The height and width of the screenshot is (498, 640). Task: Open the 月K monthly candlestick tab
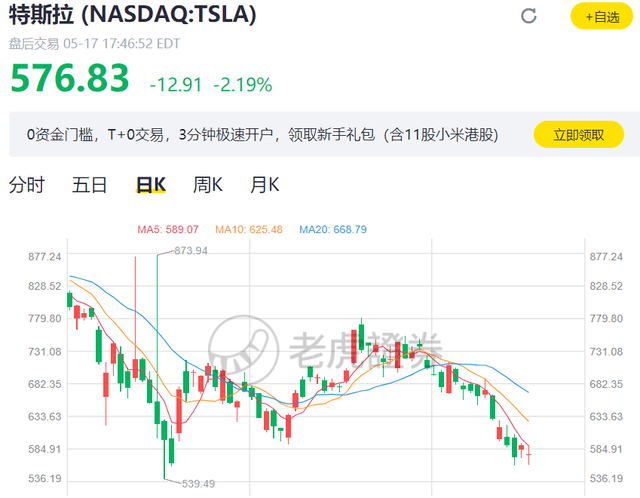click(265, 185)
